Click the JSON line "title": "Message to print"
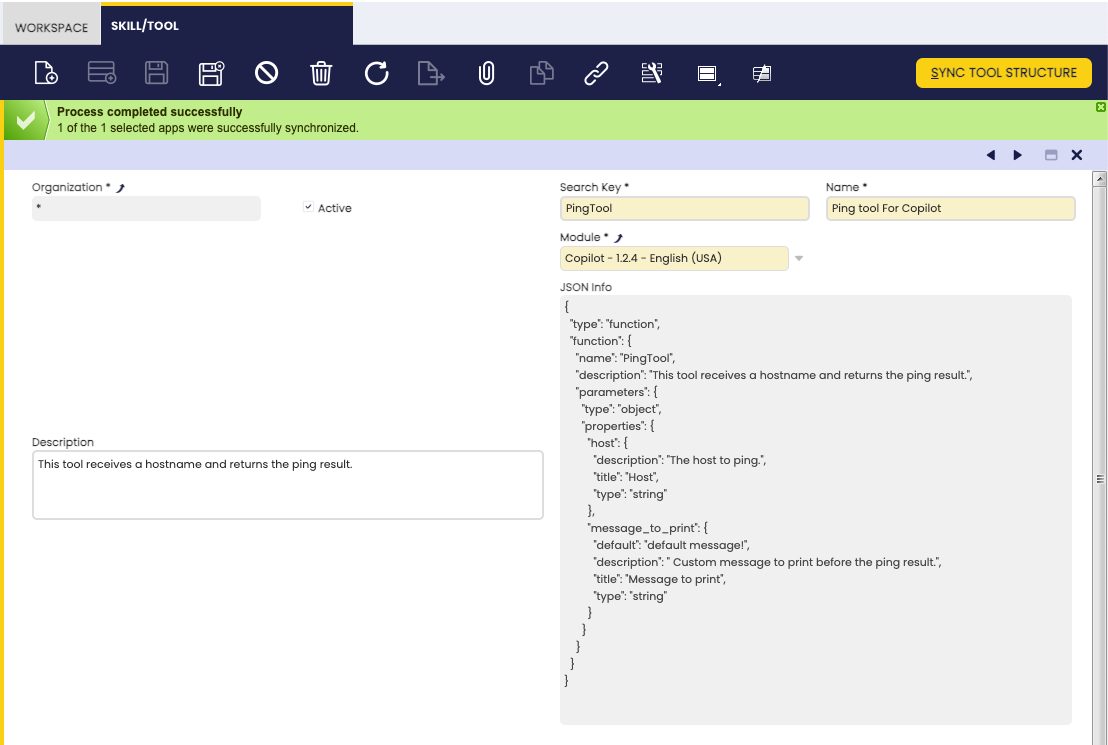Screen dimensions: 1108x745 pos(660,579)
